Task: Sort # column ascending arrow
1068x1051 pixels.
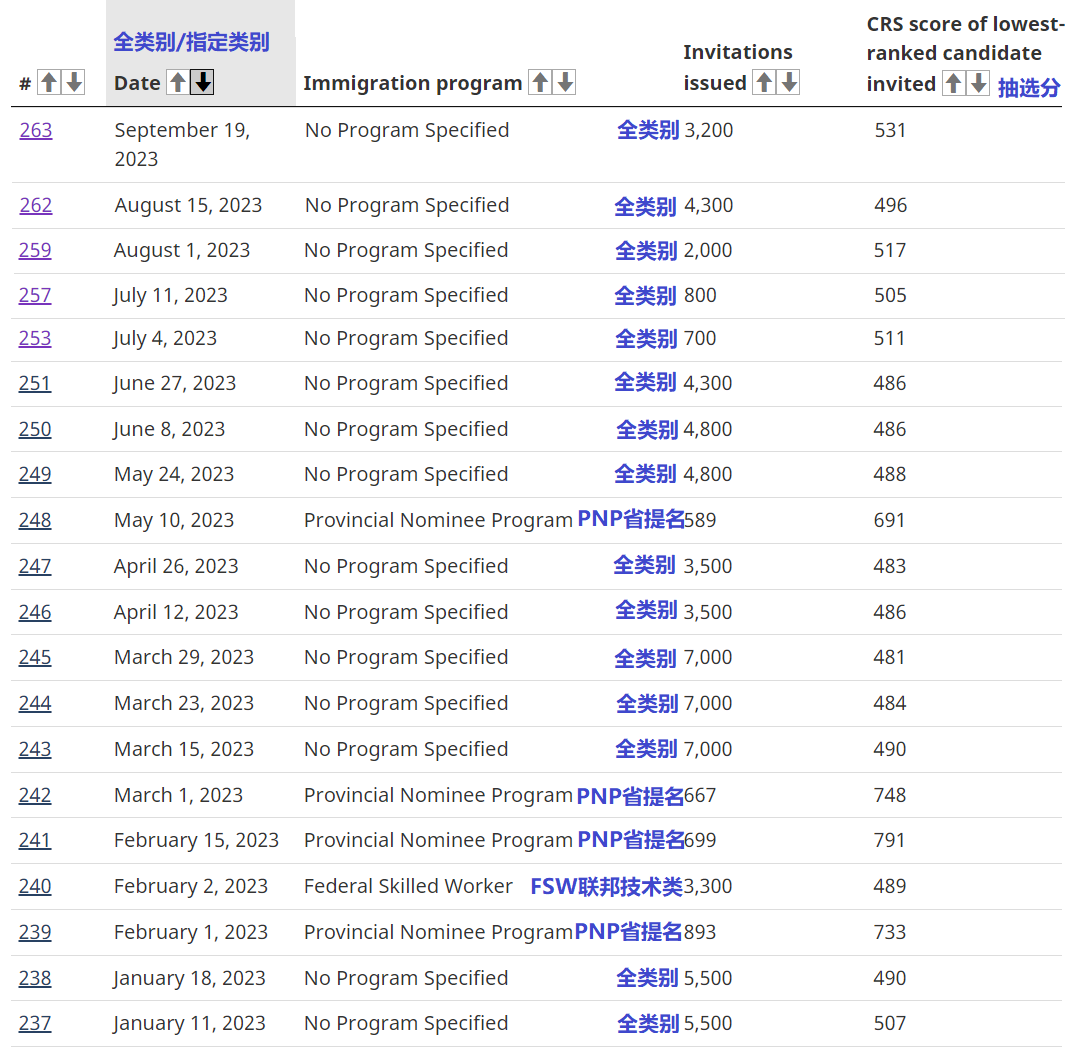Action: [x=49, y=82]
